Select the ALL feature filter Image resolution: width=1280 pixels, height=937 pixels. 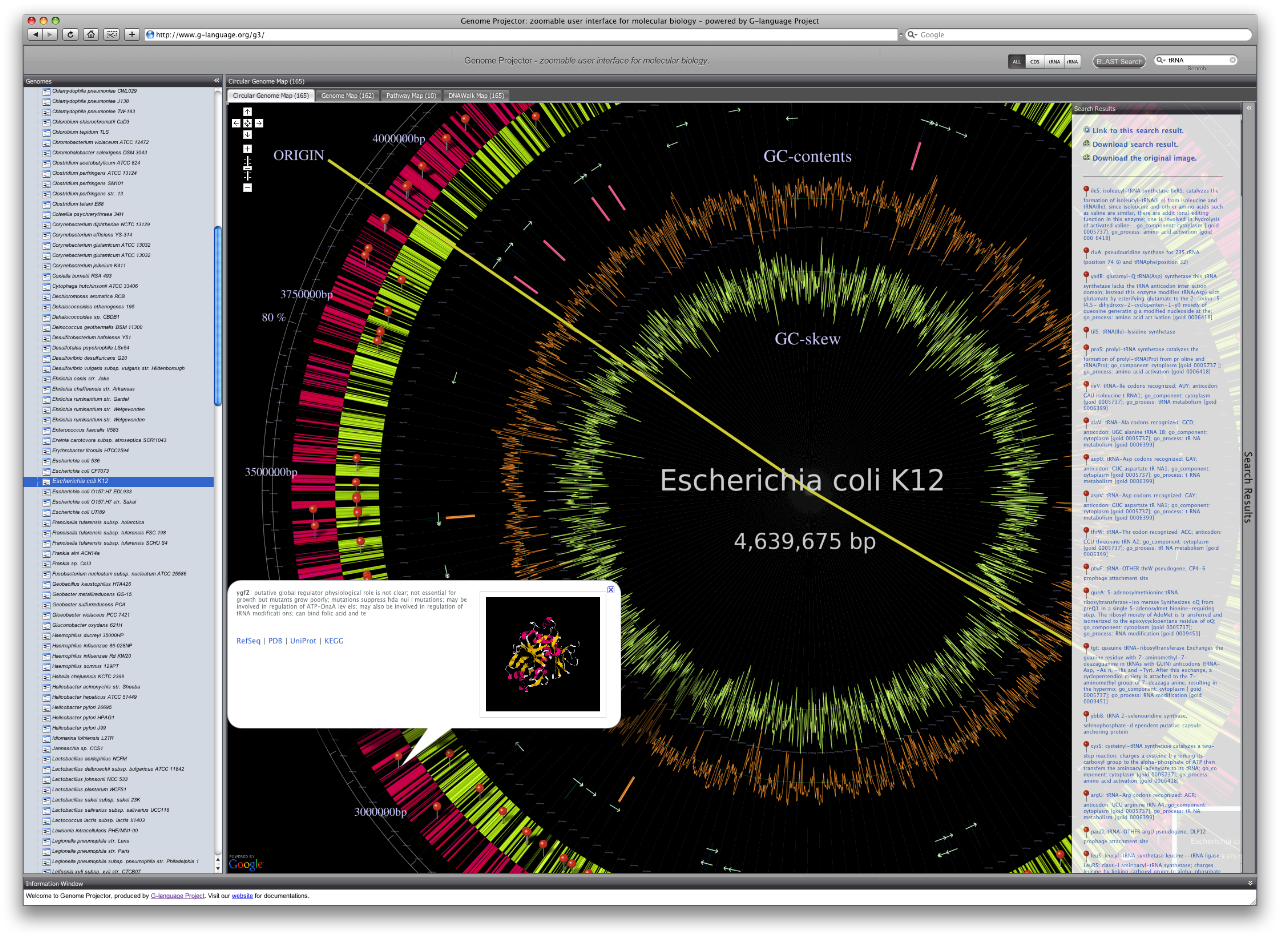[1017, 61]
